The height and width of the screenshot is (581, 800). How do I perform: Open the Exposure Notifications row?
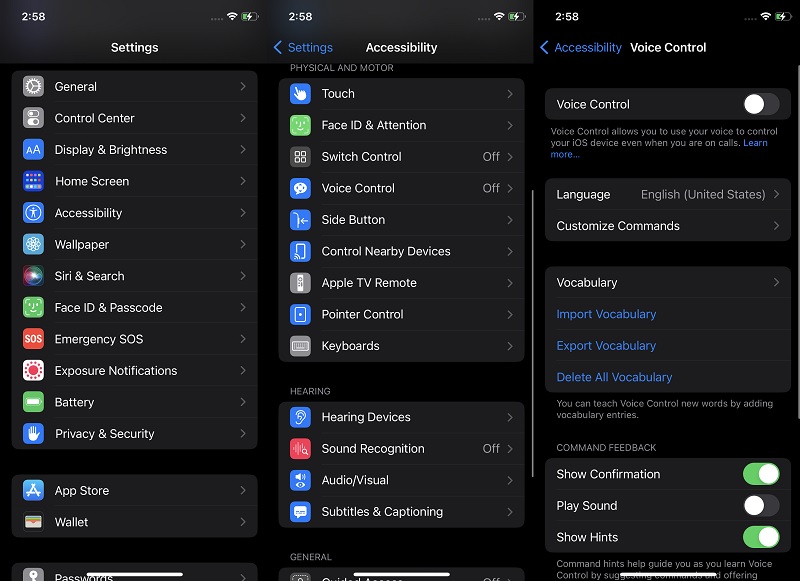[x=135, y=371]
